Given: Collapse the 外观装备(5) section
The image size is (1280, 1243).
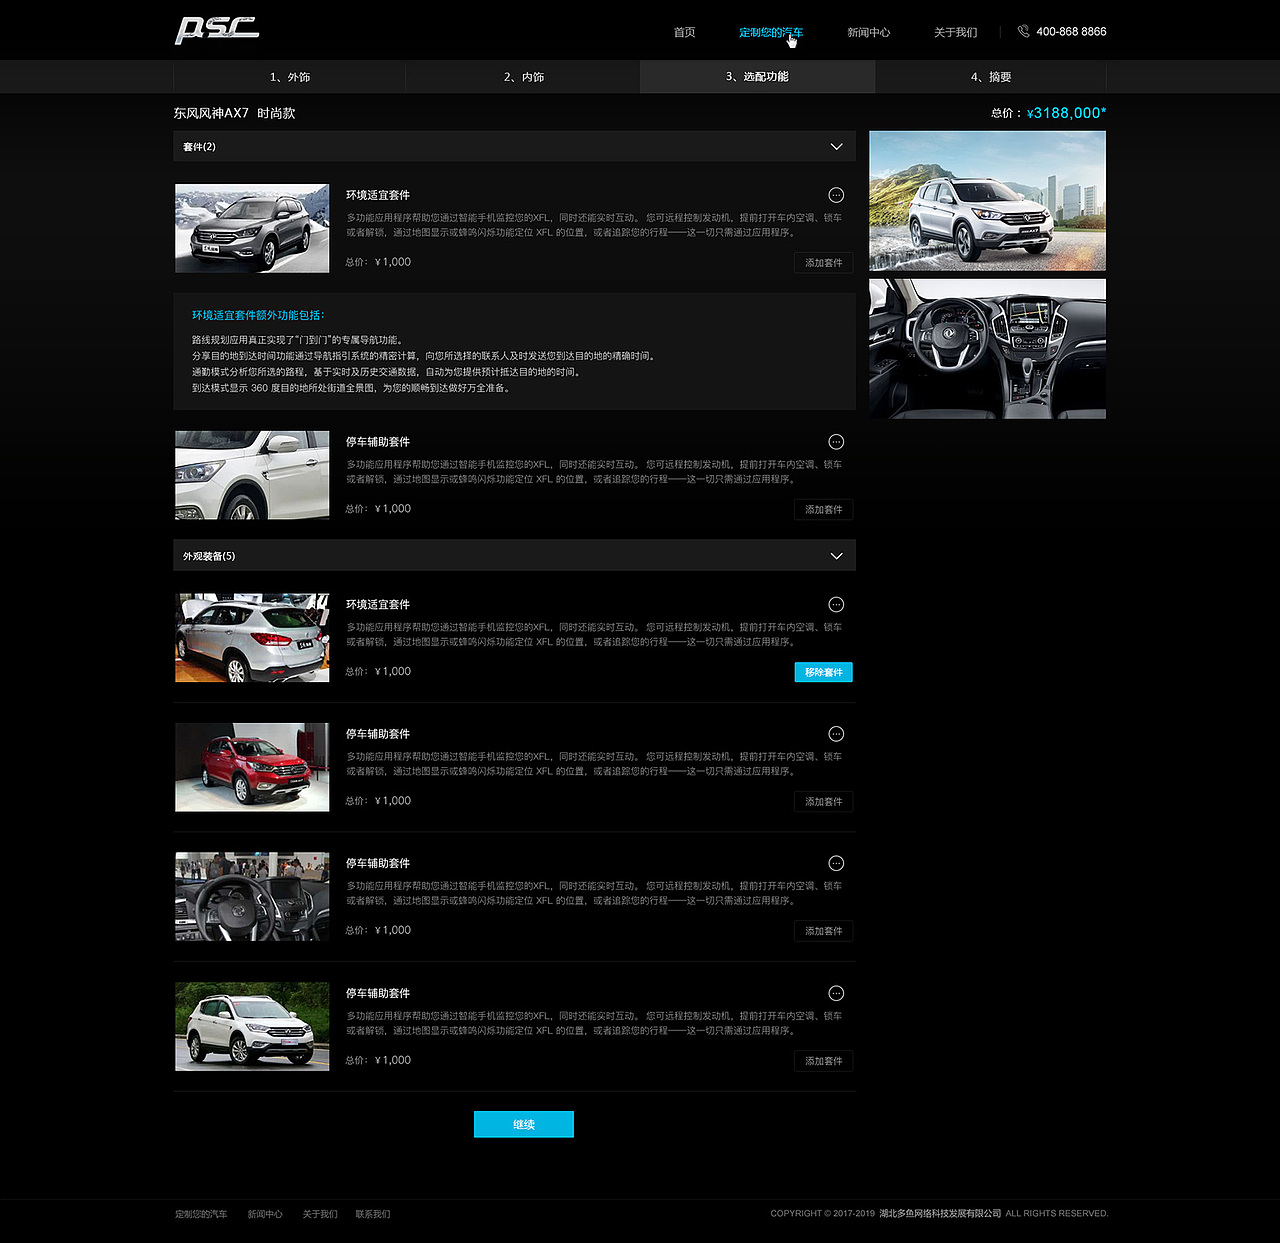Looking at the screenshot, I should click(x=836, y=556).
